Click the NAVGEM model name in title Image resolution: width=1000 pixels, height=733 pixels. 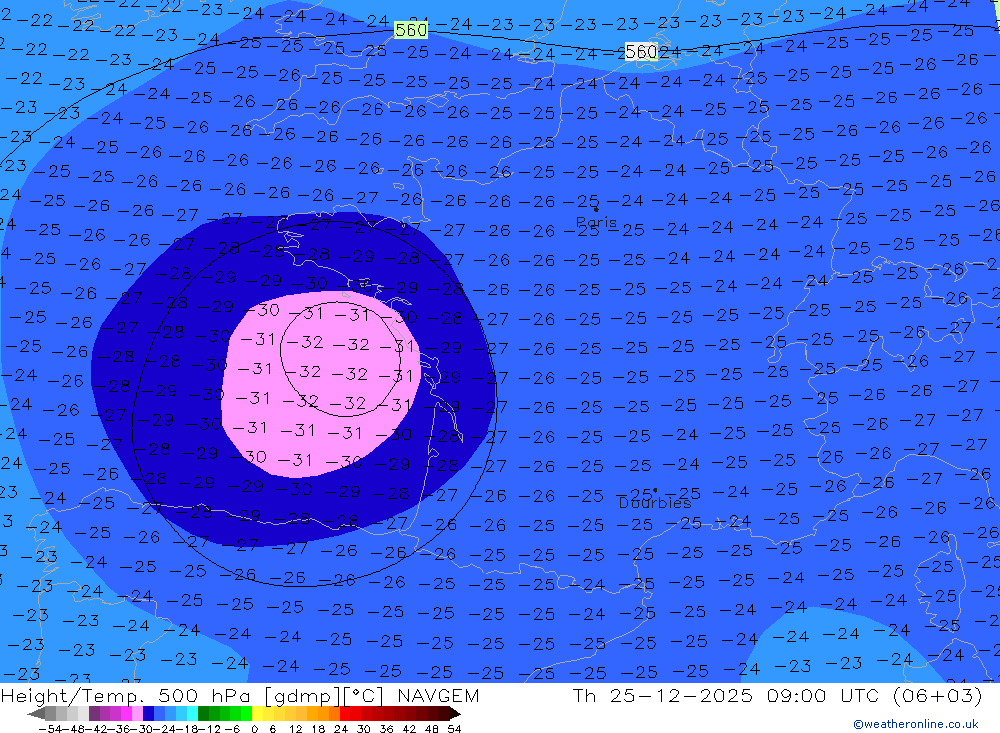[438, 695]
